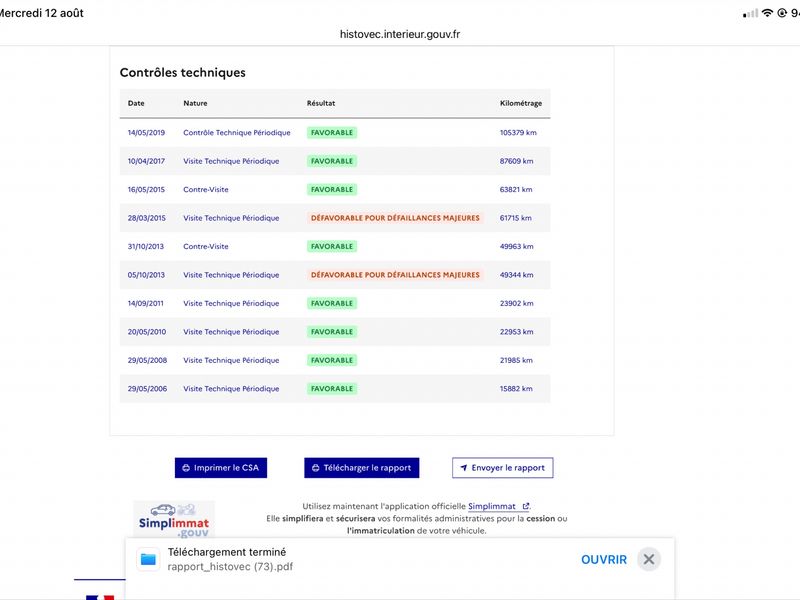Select the date 14/09/2011

145,303
